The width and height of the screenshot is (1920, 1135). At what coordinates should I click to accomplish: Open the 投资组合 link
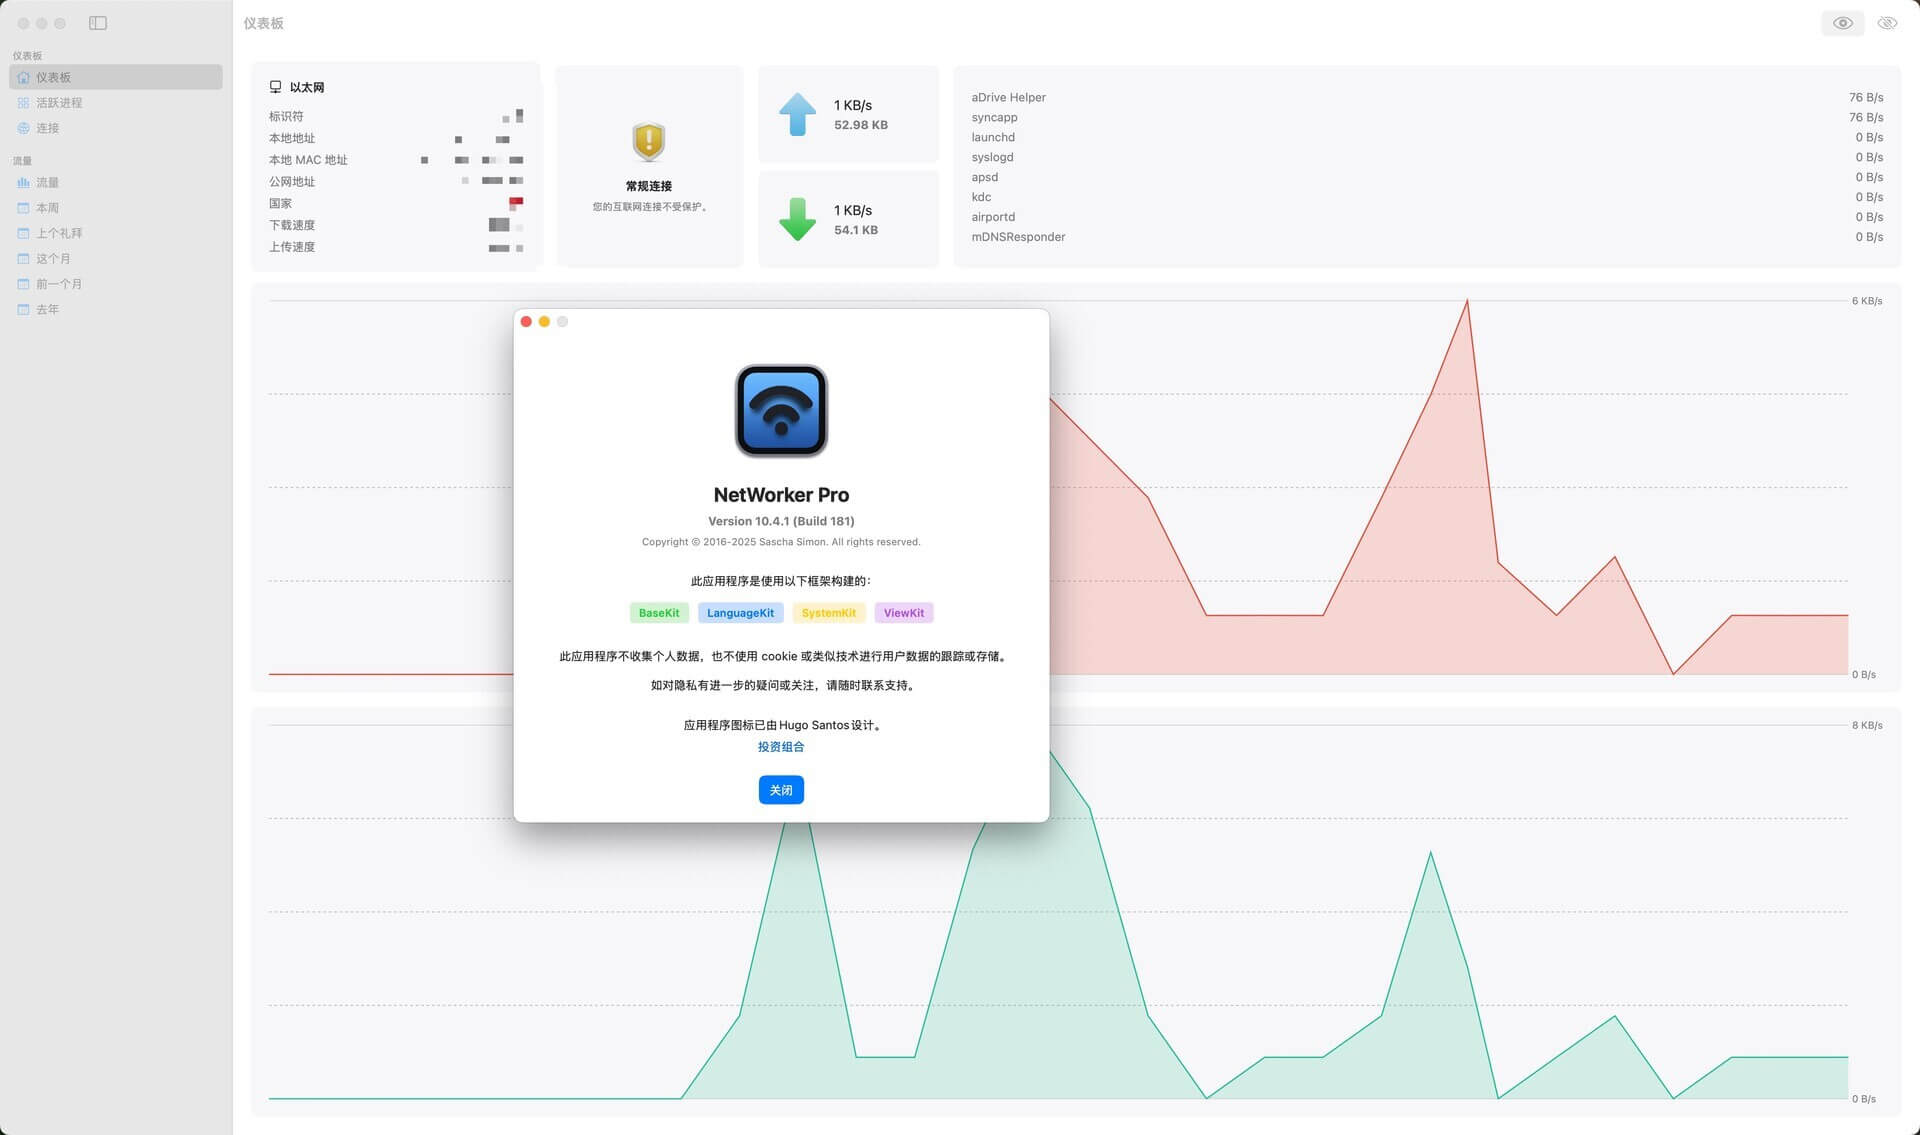pos(781,747)
